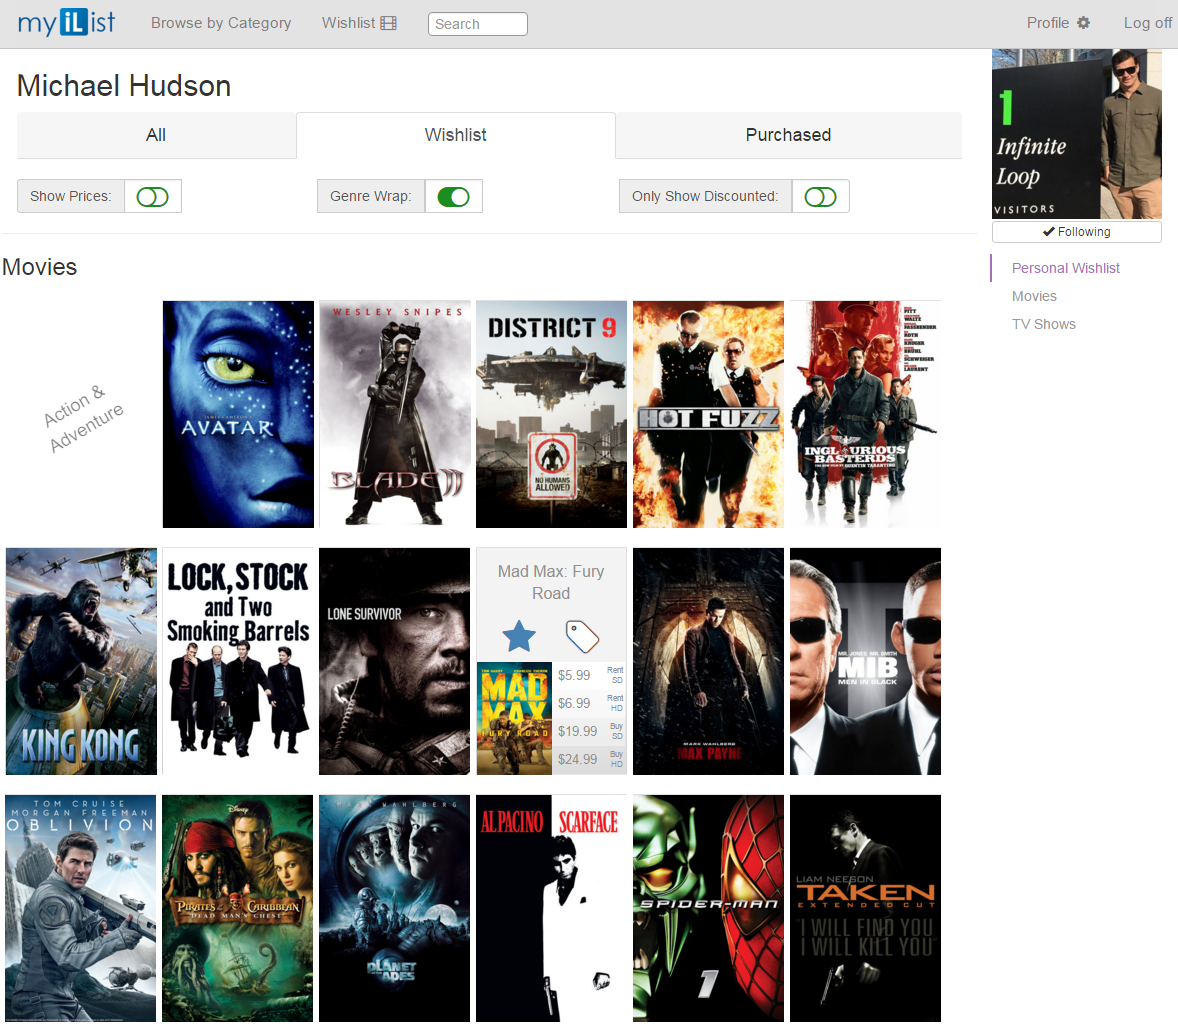The width and height of the screenshot is (1178, 1027).
Task: Open the Planet of the Apes poster
Action: point(394,908)
